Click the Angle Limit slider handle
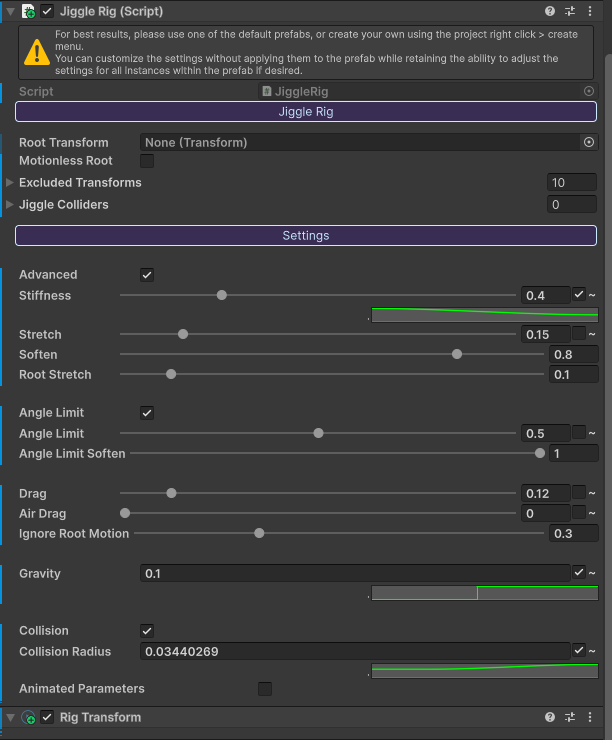This screenshot has height=740, width=612. [x=319, y=433]
